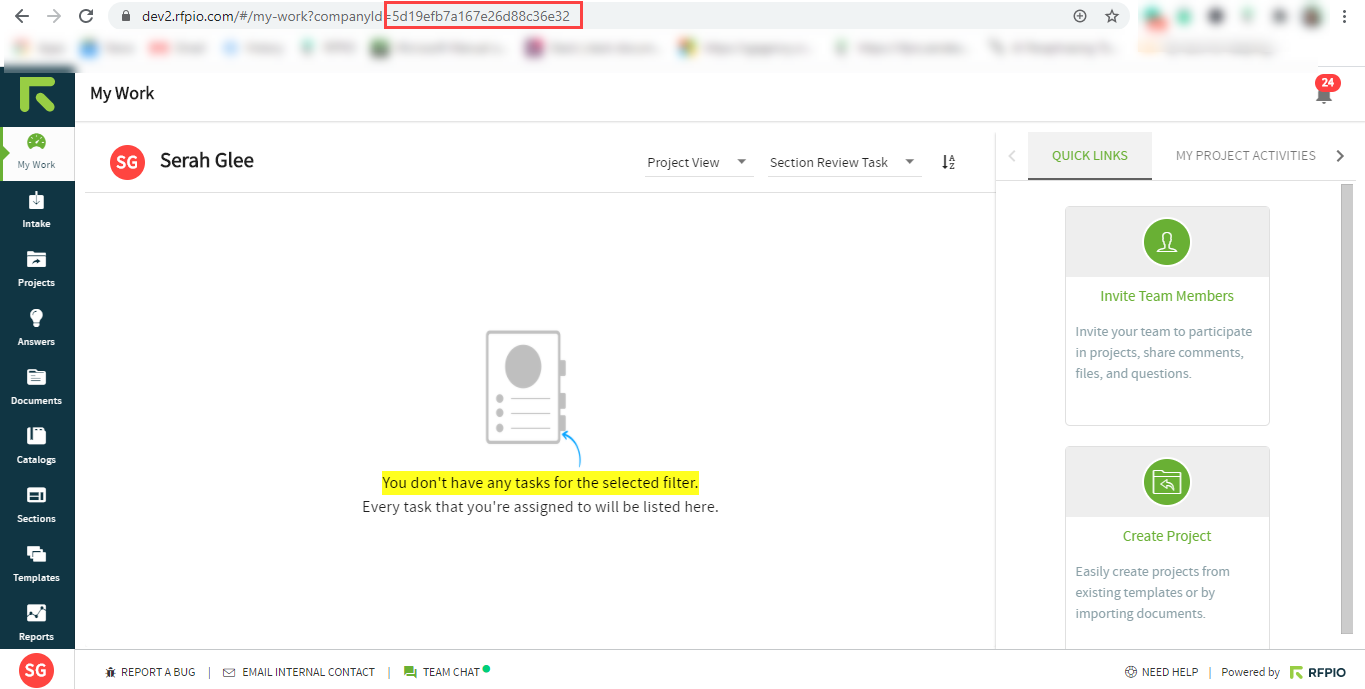The height and width of the screenshot is (689, 1365).
Task: Toggle the A-Z sort order icon
Action: click(948, 162)
